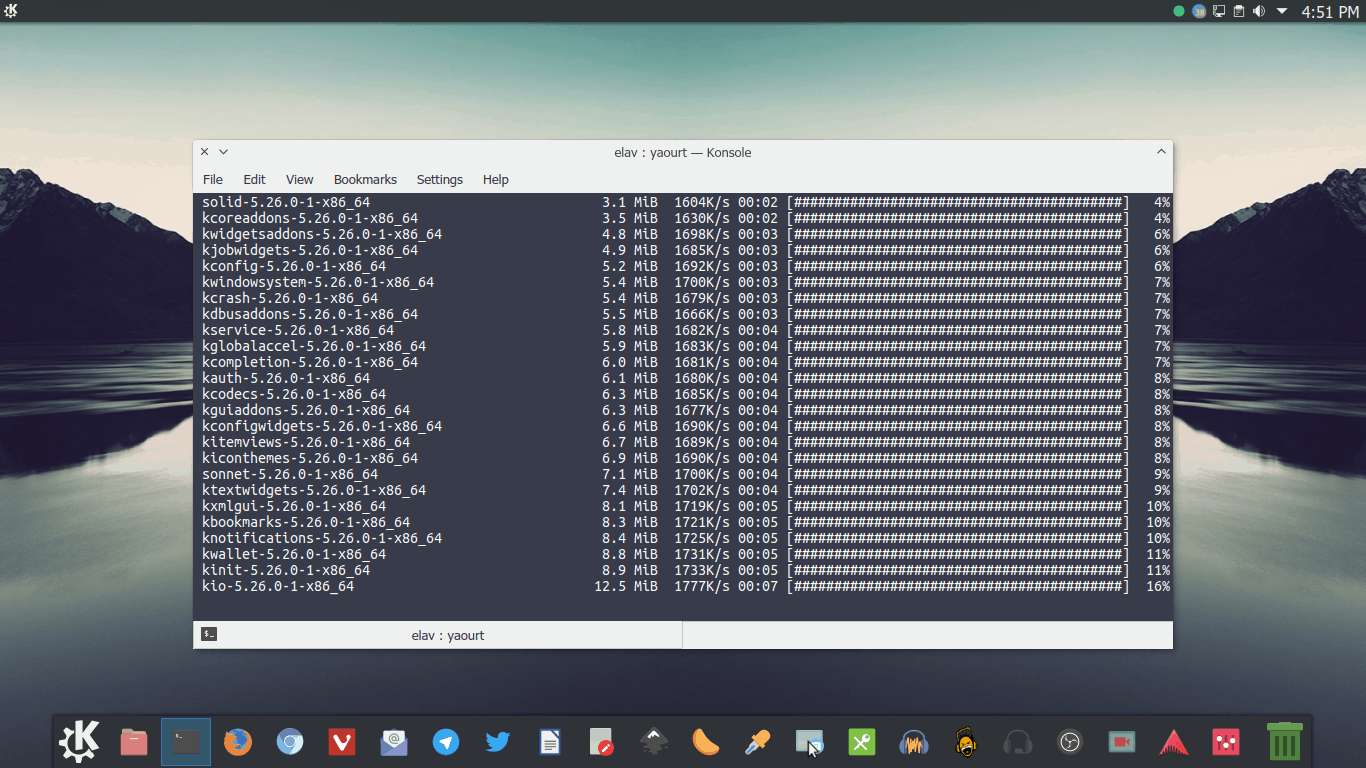Open Firefox from the dock
Screen dimensions: 1366x768
(237, 742)
